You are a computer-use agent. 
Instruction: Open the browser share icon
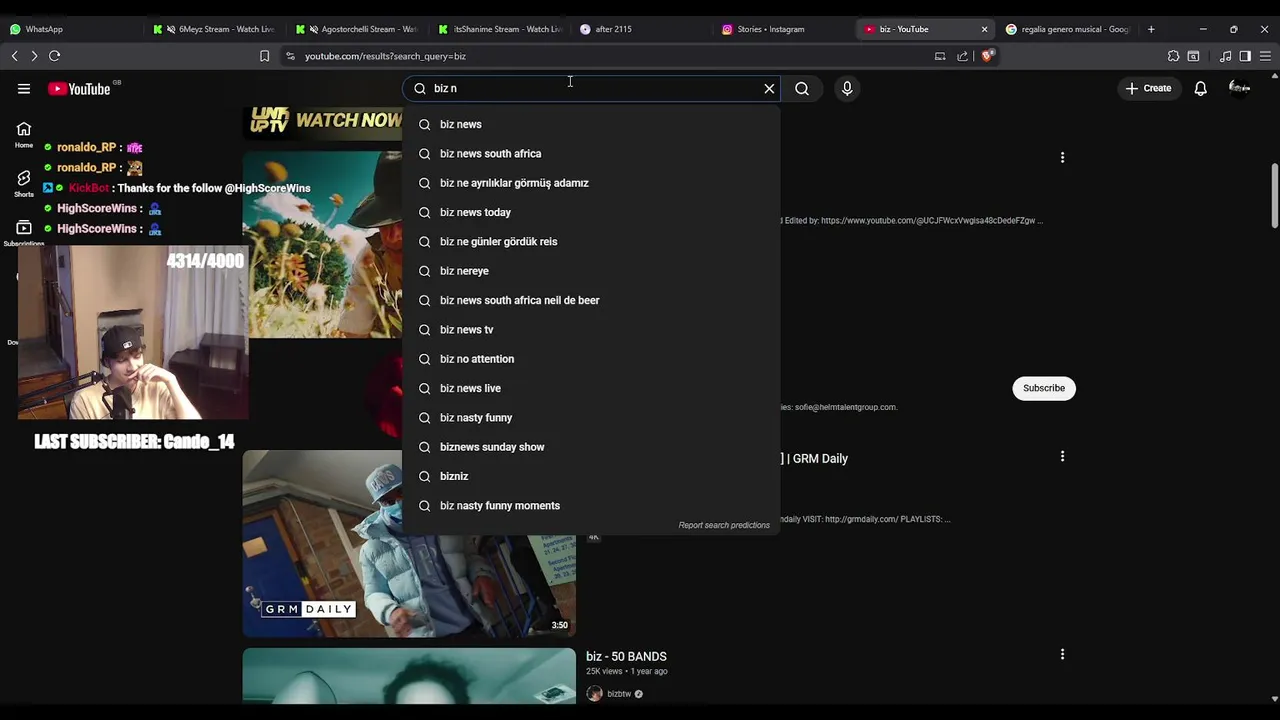(x=962, y=56)
